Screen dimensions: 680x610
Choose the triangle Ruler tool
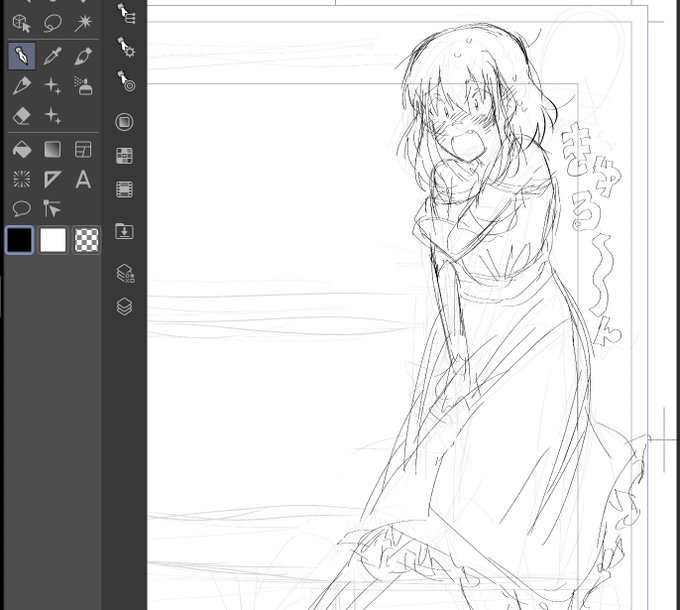[52, 179]
